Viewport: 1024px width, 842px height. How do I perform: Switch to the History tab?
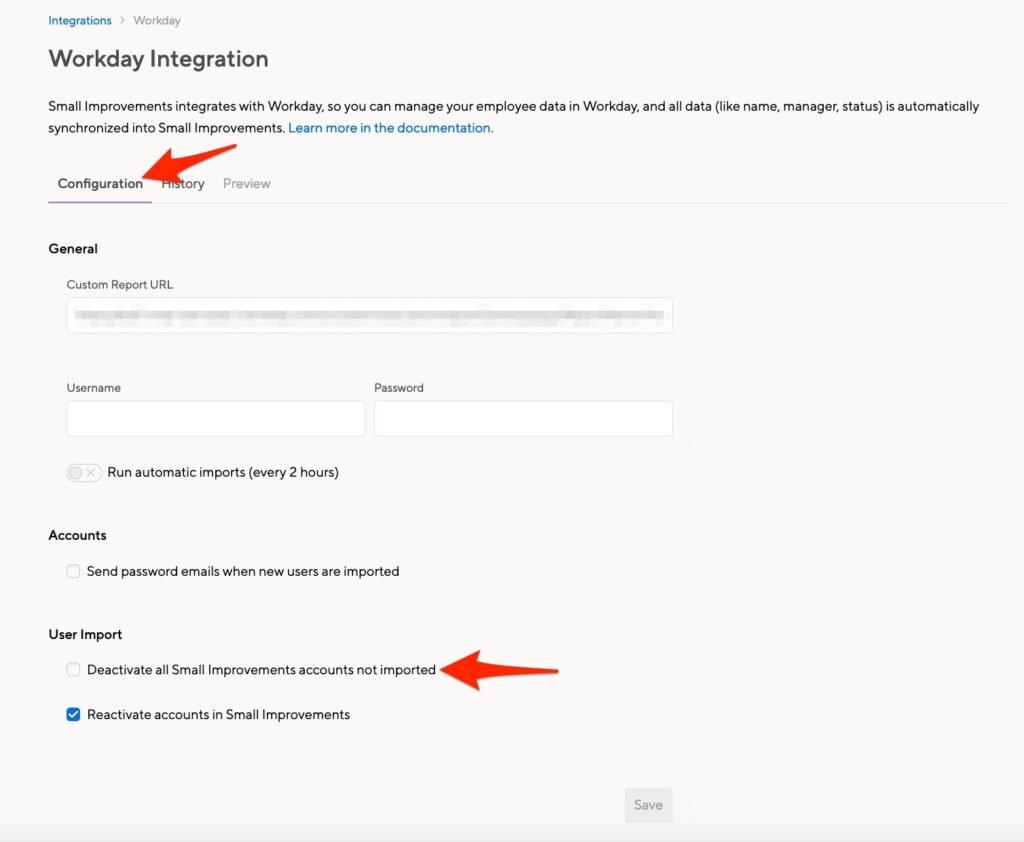click(x=186, y=184)
